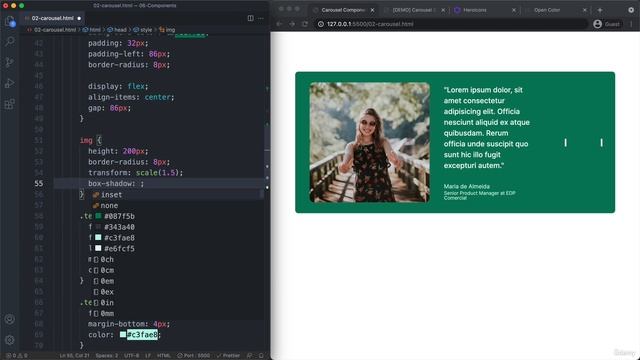Open the style breadcrumb segment
This screenshot has width=640, height=360.
tap(146, 30)
